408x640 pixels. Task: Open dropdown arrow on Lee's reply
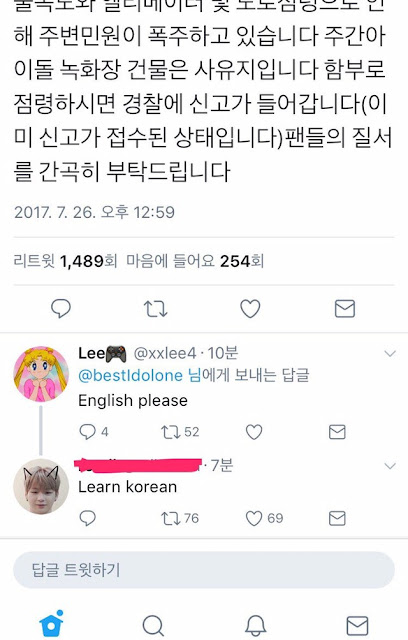(x=390, y=353)
